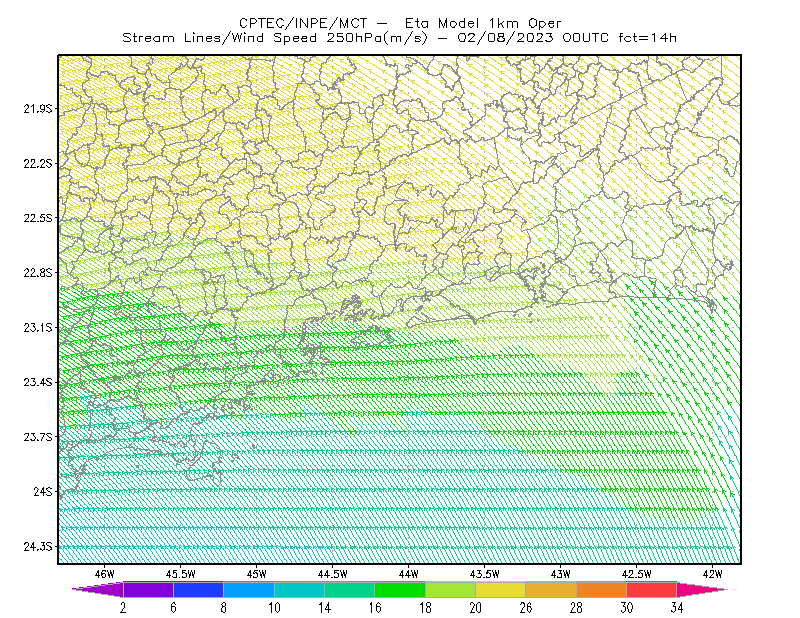Select the gold 26-28 color swatch
This screenshot has width=800, height=618.
(551, 589)
